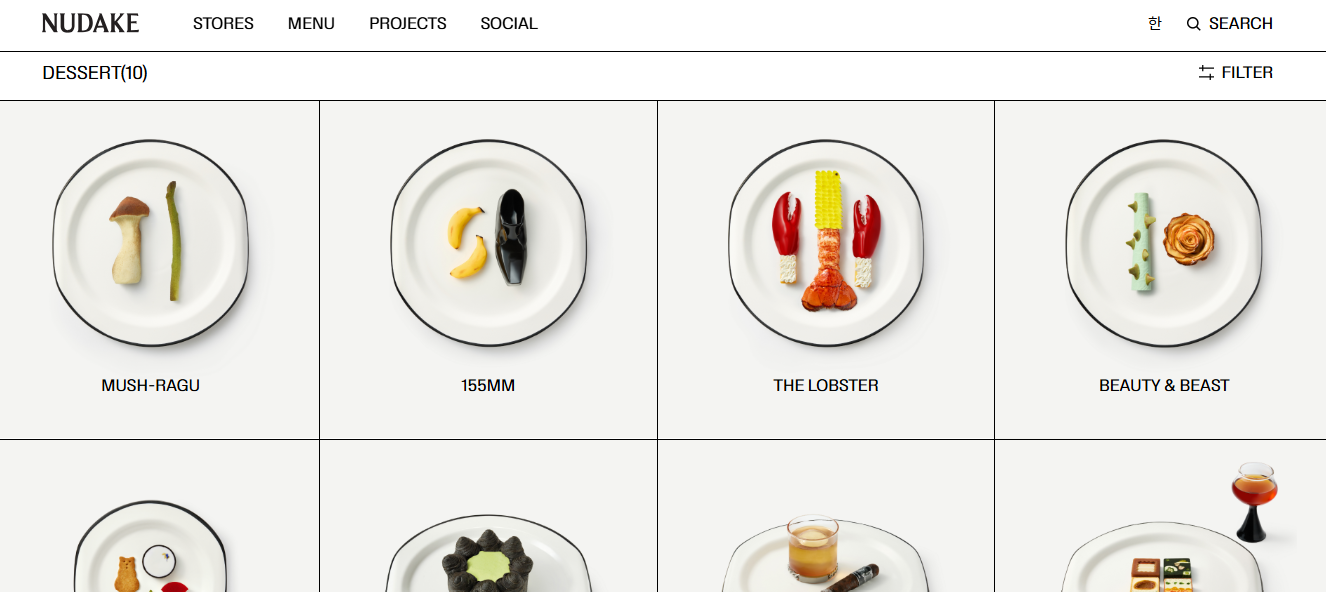Expand the FILTER options

point(1247,72)
